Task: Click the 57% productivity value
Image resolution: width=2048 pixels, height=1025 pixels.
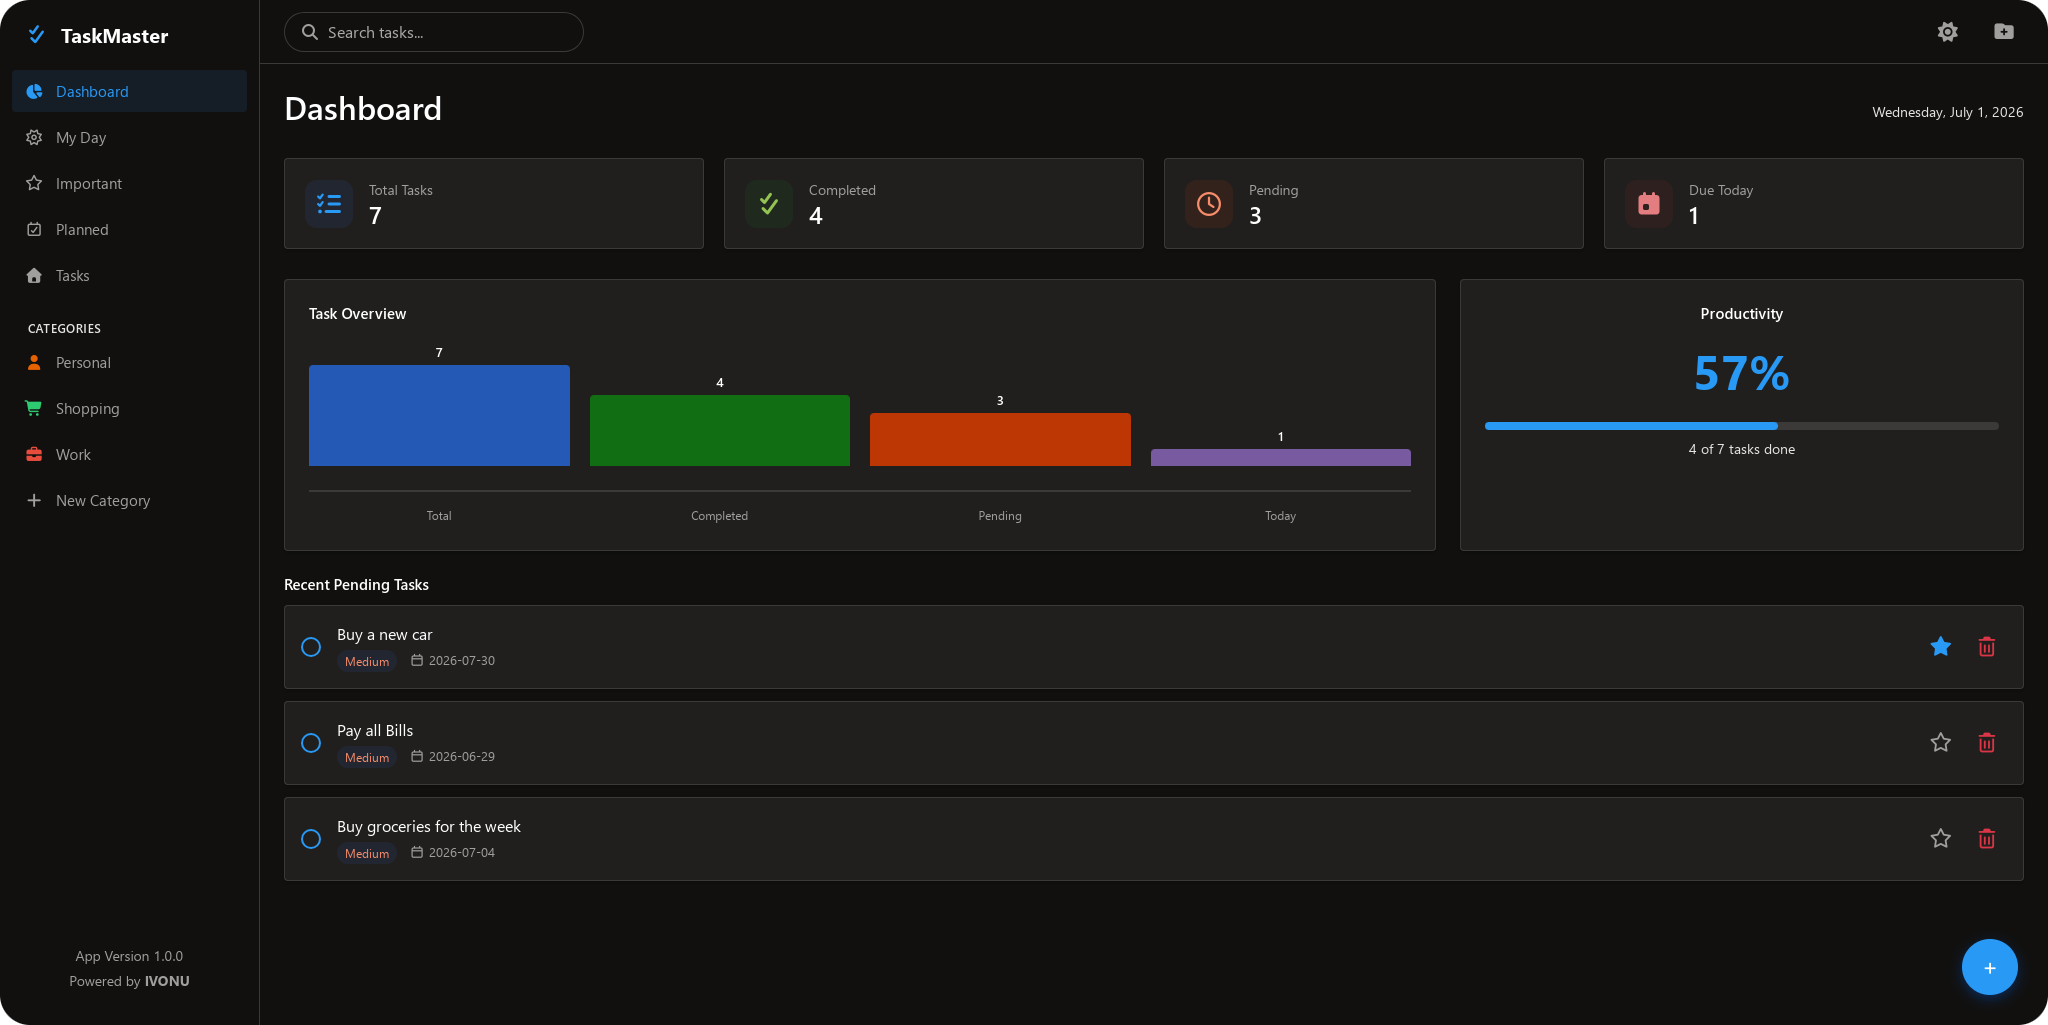Action: click(x=1742, y=374)
